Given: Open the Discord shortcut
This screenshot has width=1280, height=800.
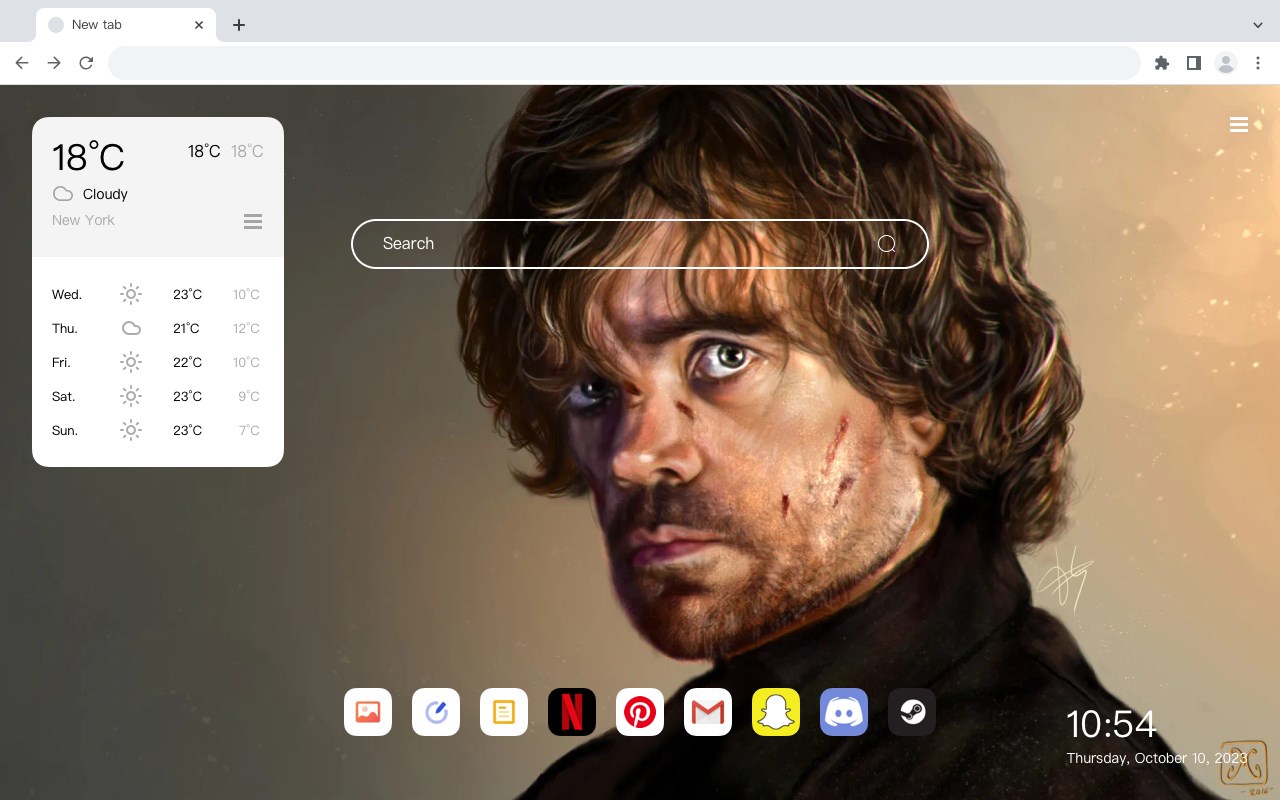Looking at the screenshot, I should (x=844, y=712).
